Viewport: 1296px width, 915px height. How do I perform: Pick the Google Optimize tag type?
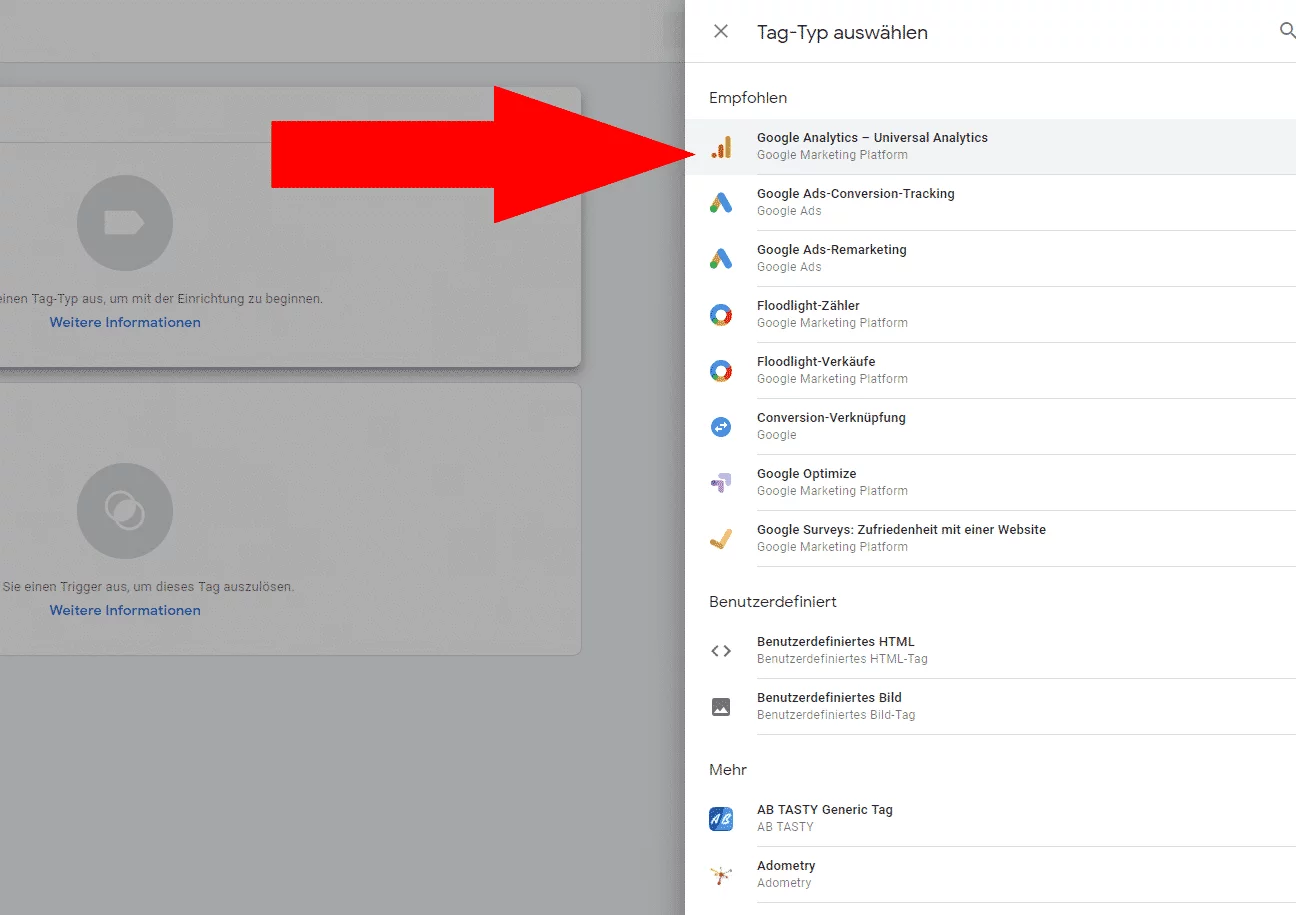click(x=990, y=483)
